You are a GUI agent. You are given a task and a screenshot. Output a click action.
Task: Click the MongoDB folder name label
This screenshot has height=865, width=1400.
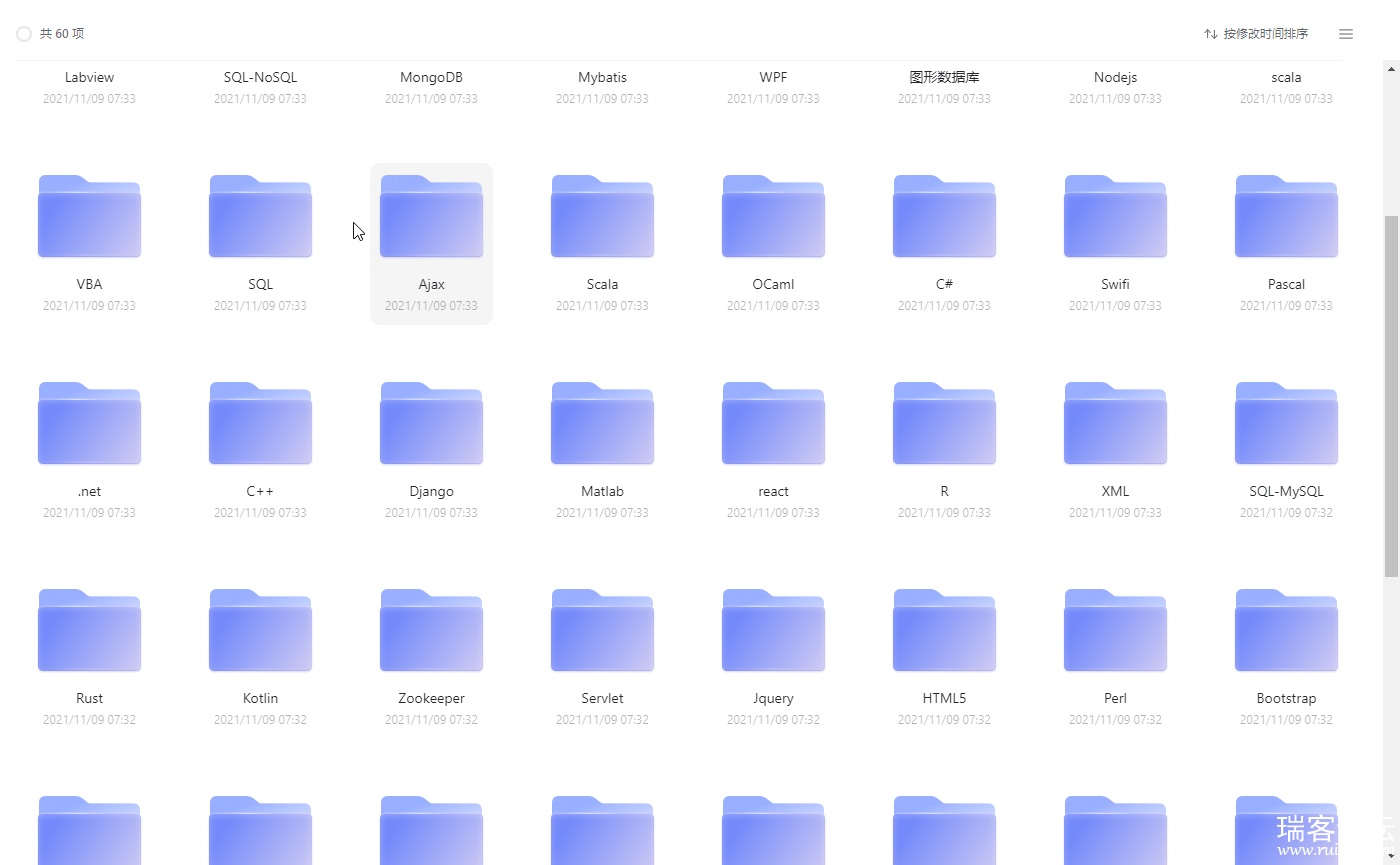point(431,77)
